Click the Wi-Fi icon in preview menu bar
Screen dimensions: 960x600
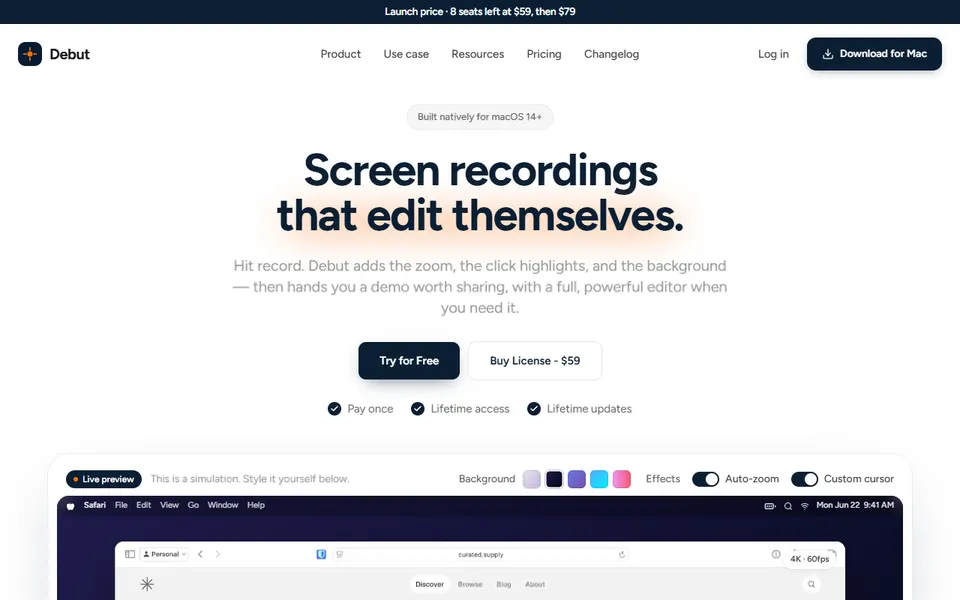coord(804,506)
